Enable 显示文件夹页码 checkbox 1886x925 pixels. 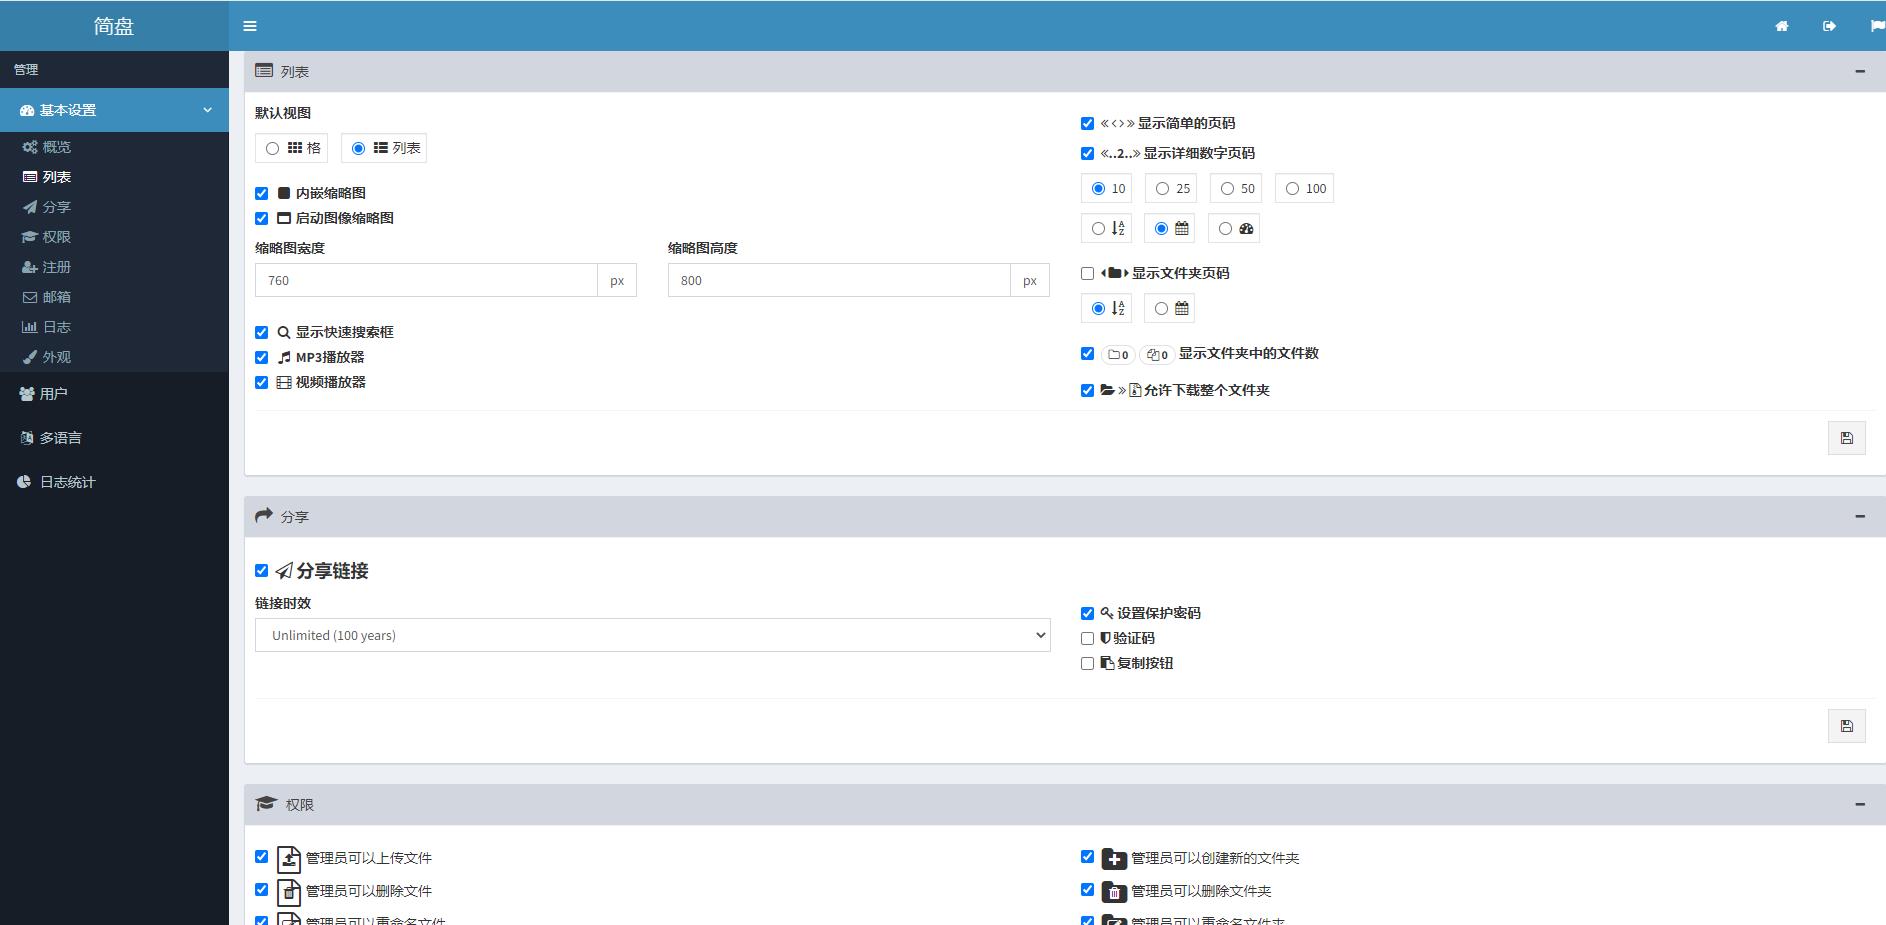click(x=1087, y=273)
